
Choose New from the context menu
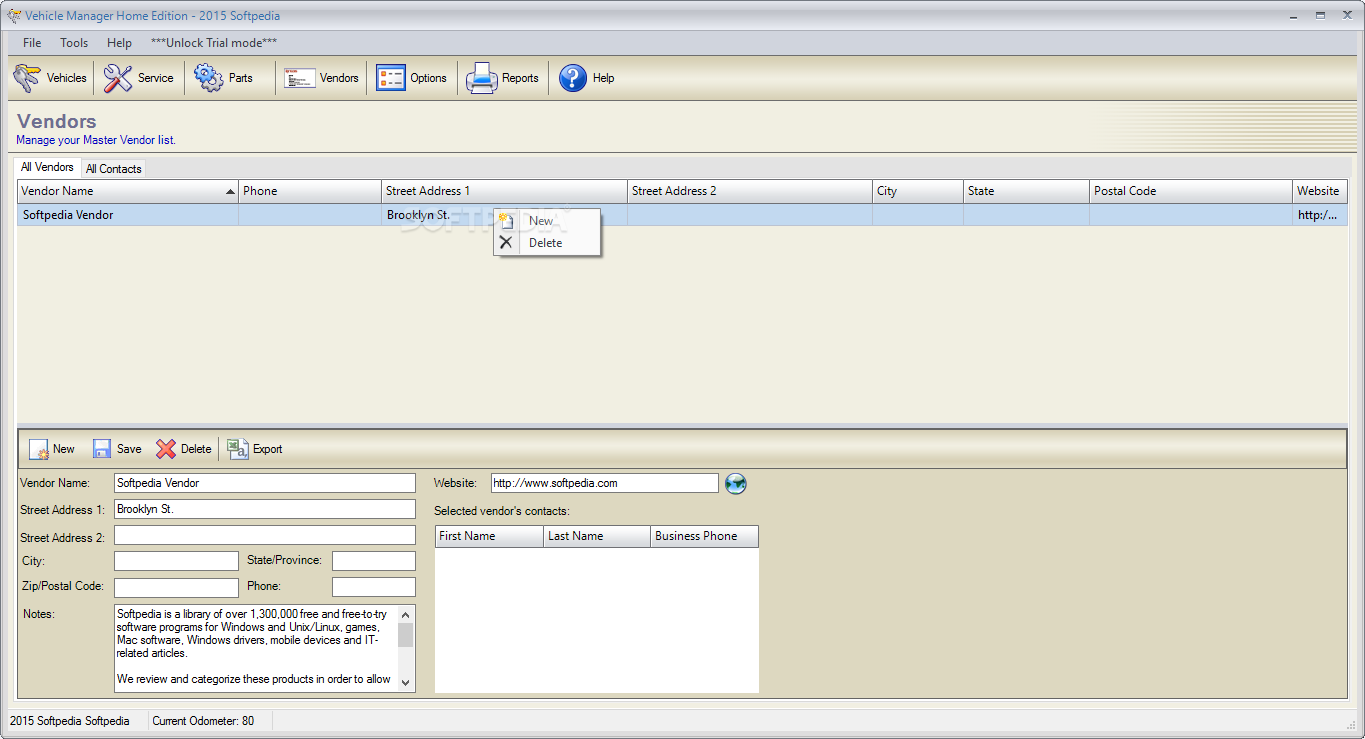547,221
